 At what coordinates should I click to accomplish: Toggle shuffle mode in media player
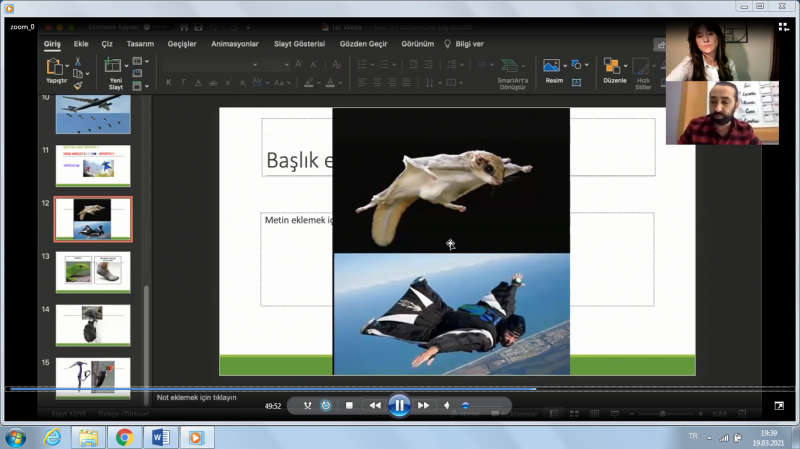coord(307,405)
